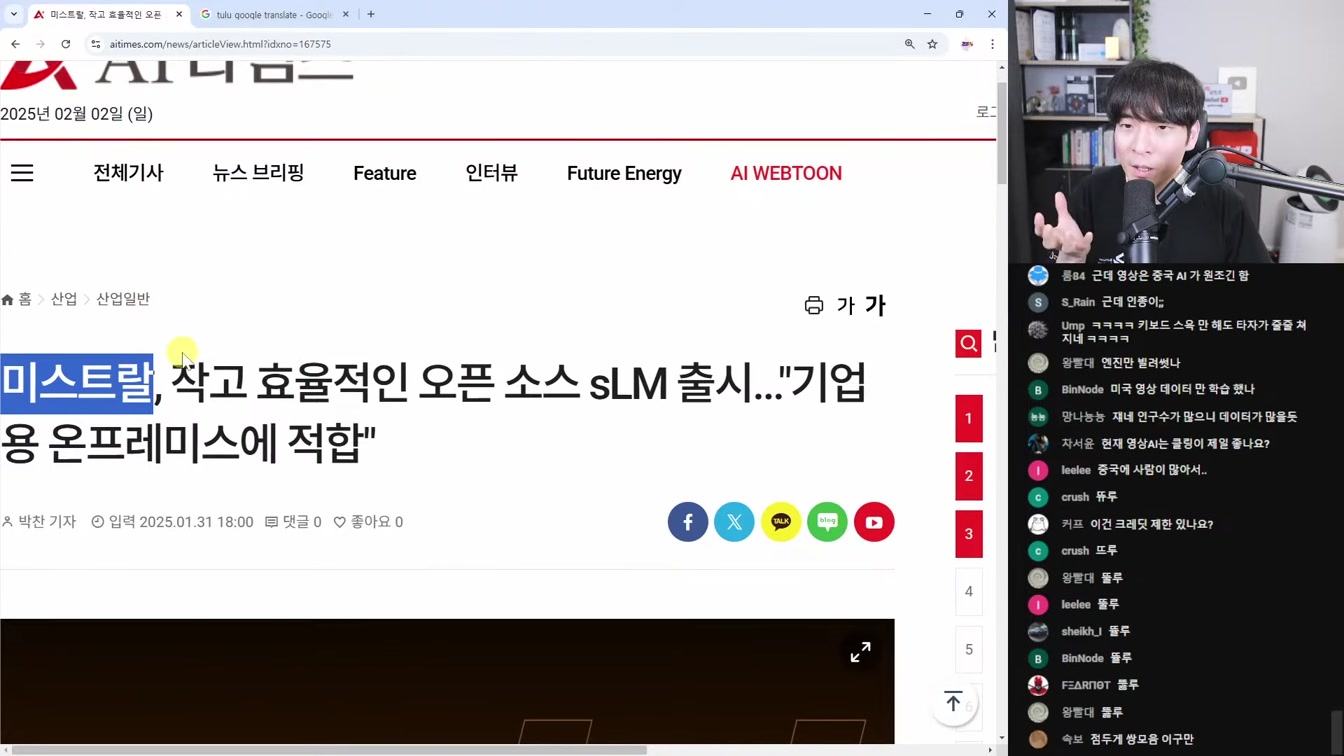Expand the article image fullscreen

click(860, 652)
